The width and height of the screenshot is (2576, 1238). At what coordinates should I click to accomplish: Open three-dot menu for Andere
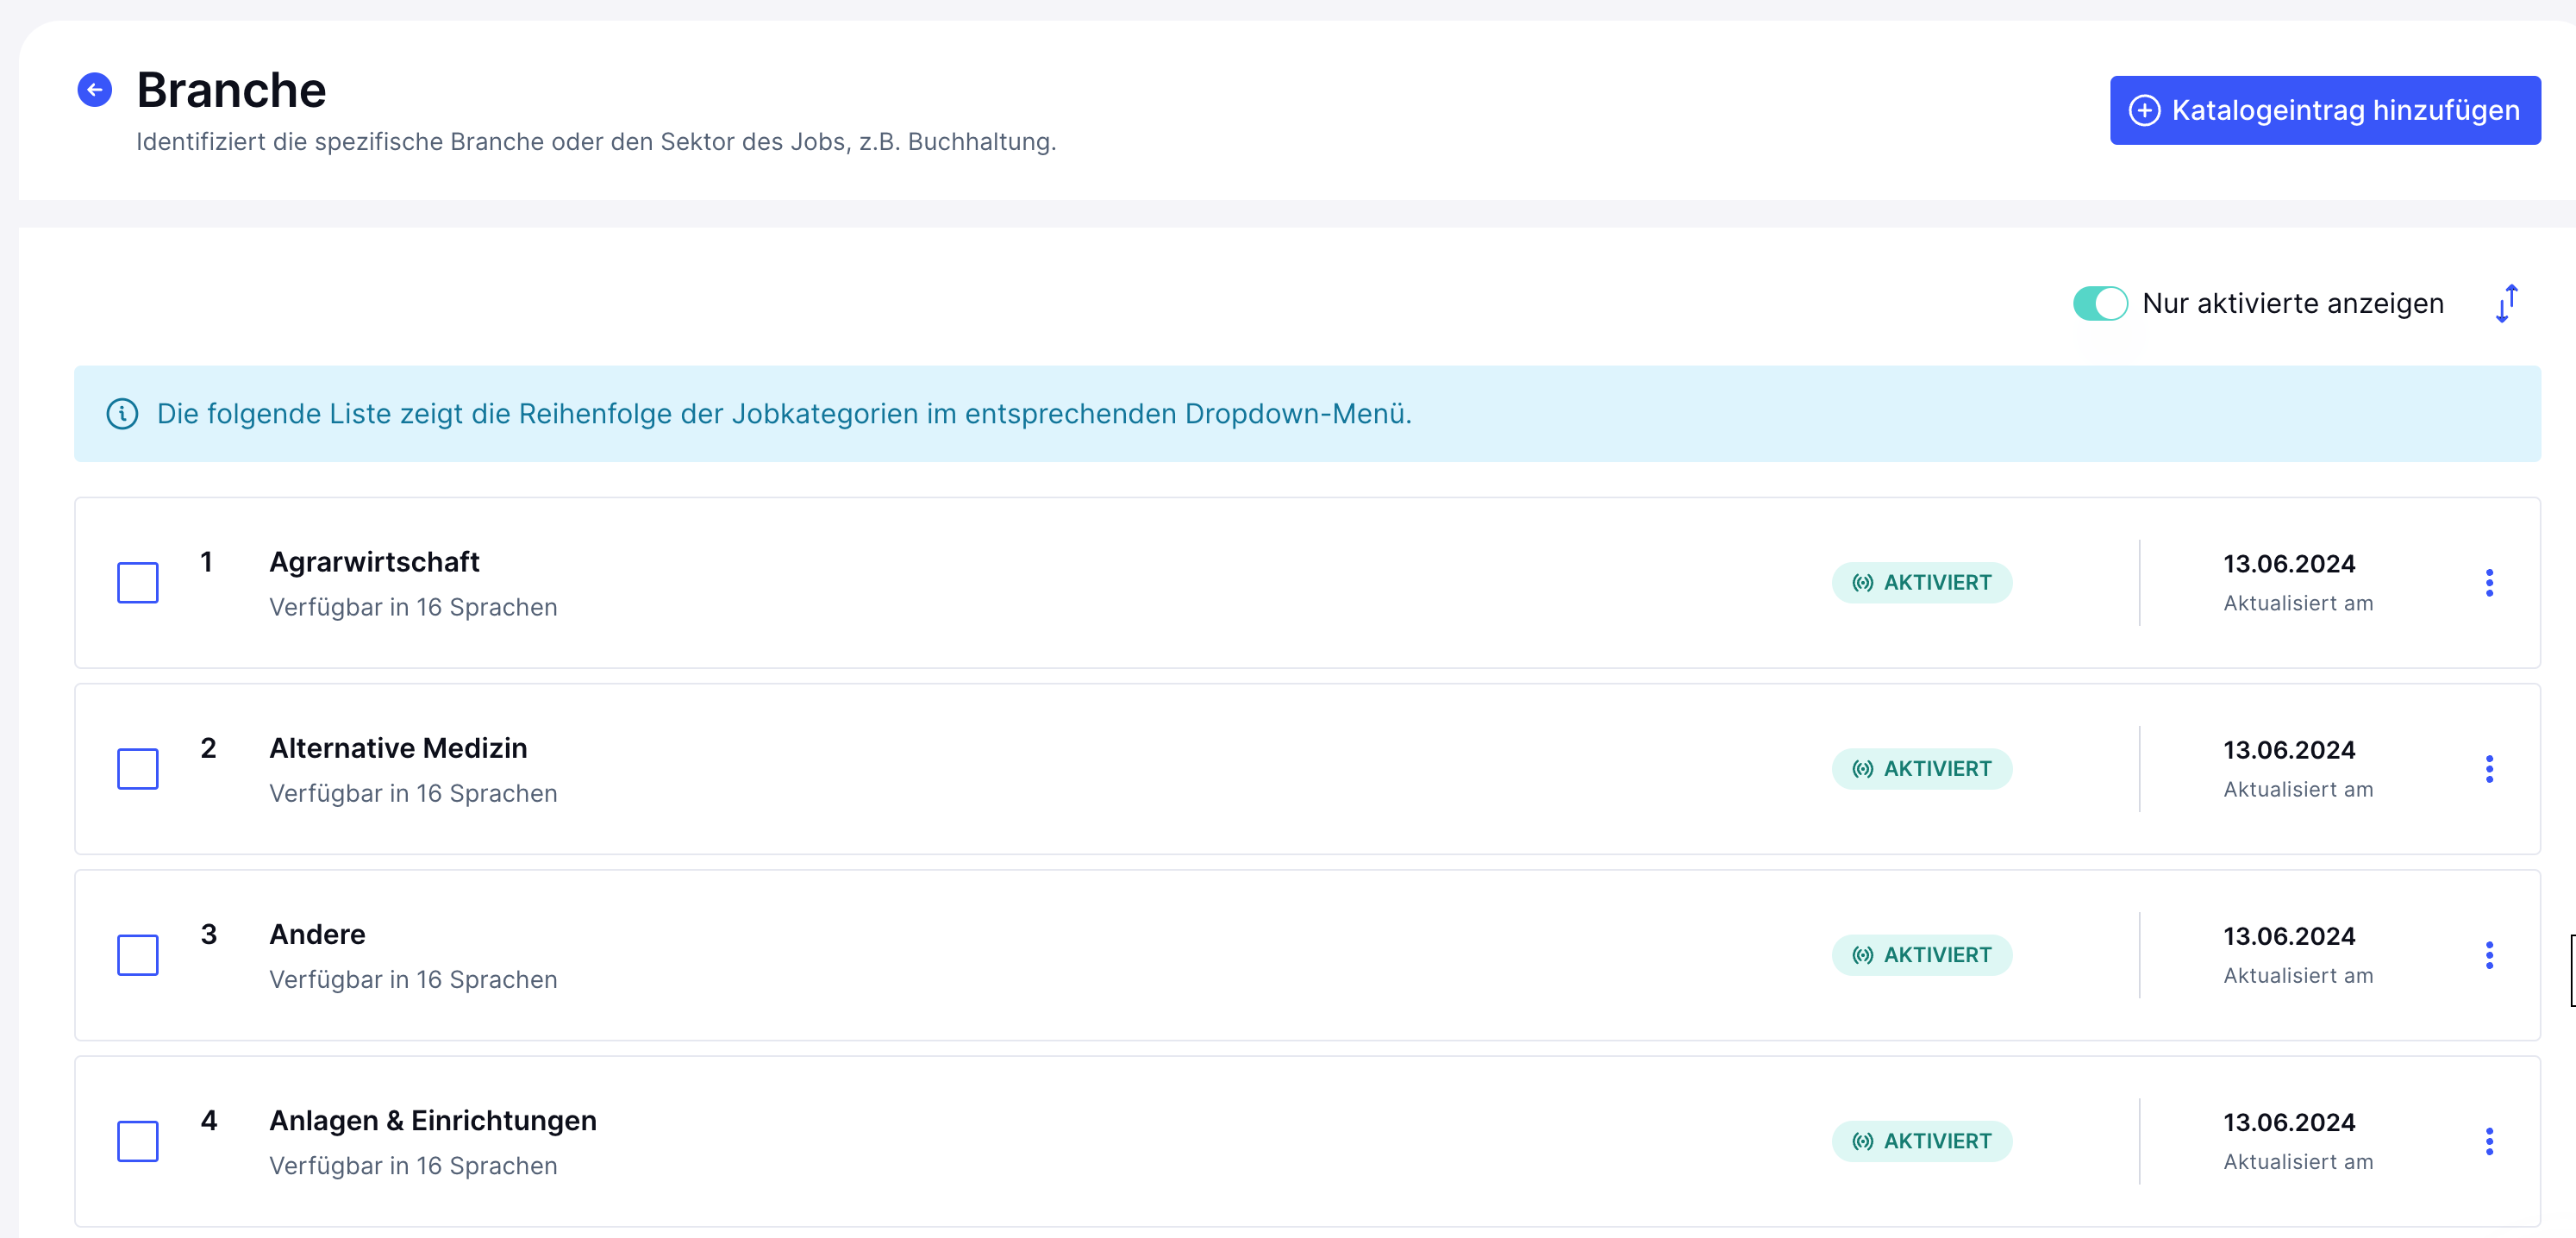tap(2489, 955)
